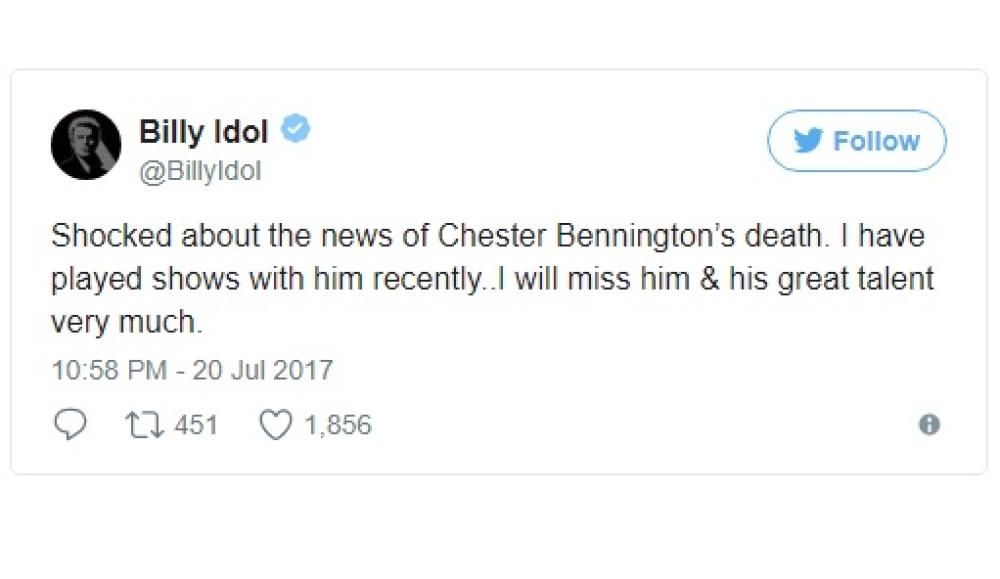
Task: Click the reply speech bubble icon
Action: pos(69,425)
